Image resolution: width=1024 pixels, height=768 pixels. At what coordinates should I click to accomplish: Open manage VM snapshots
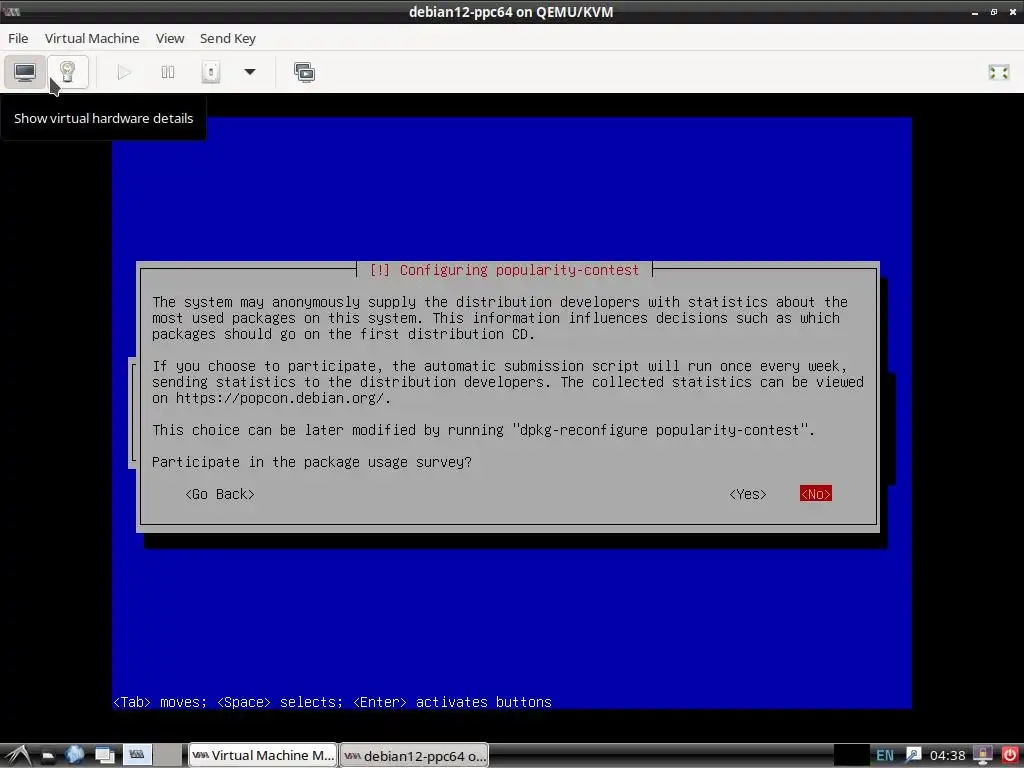(304, 72)
